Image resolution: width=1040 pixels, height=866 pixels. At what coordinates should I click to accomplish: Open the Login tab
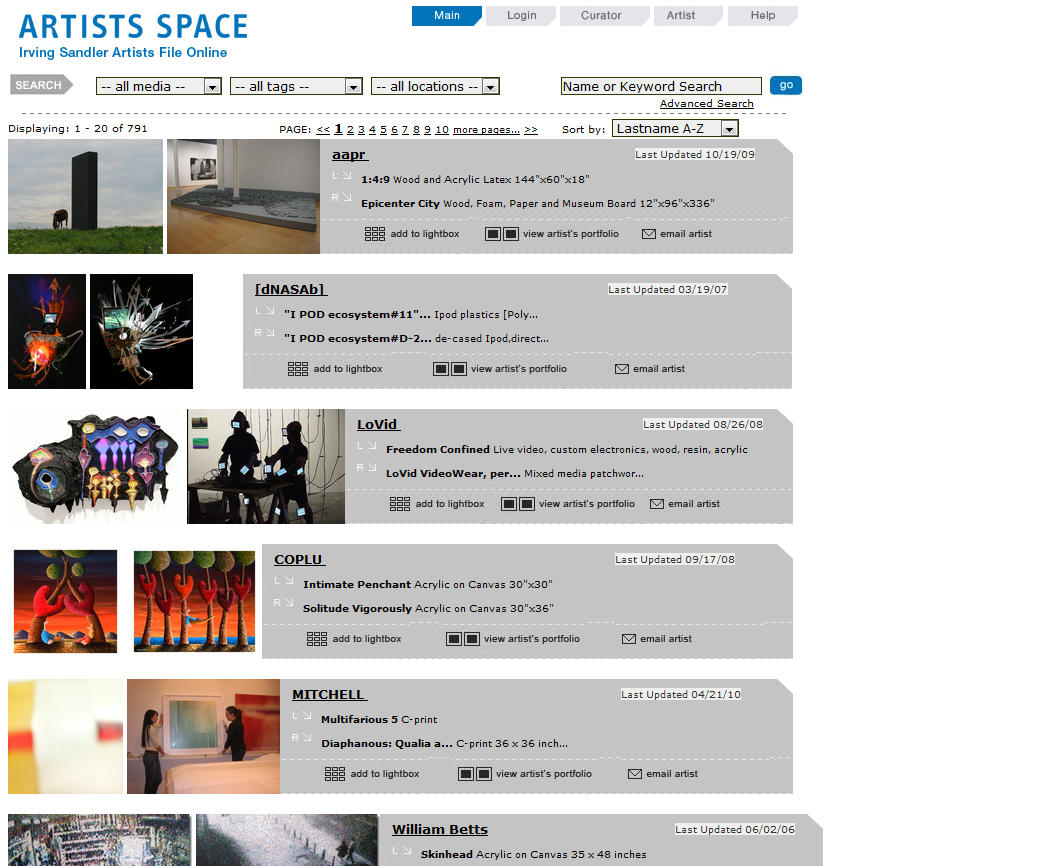[x=521, y=16]
